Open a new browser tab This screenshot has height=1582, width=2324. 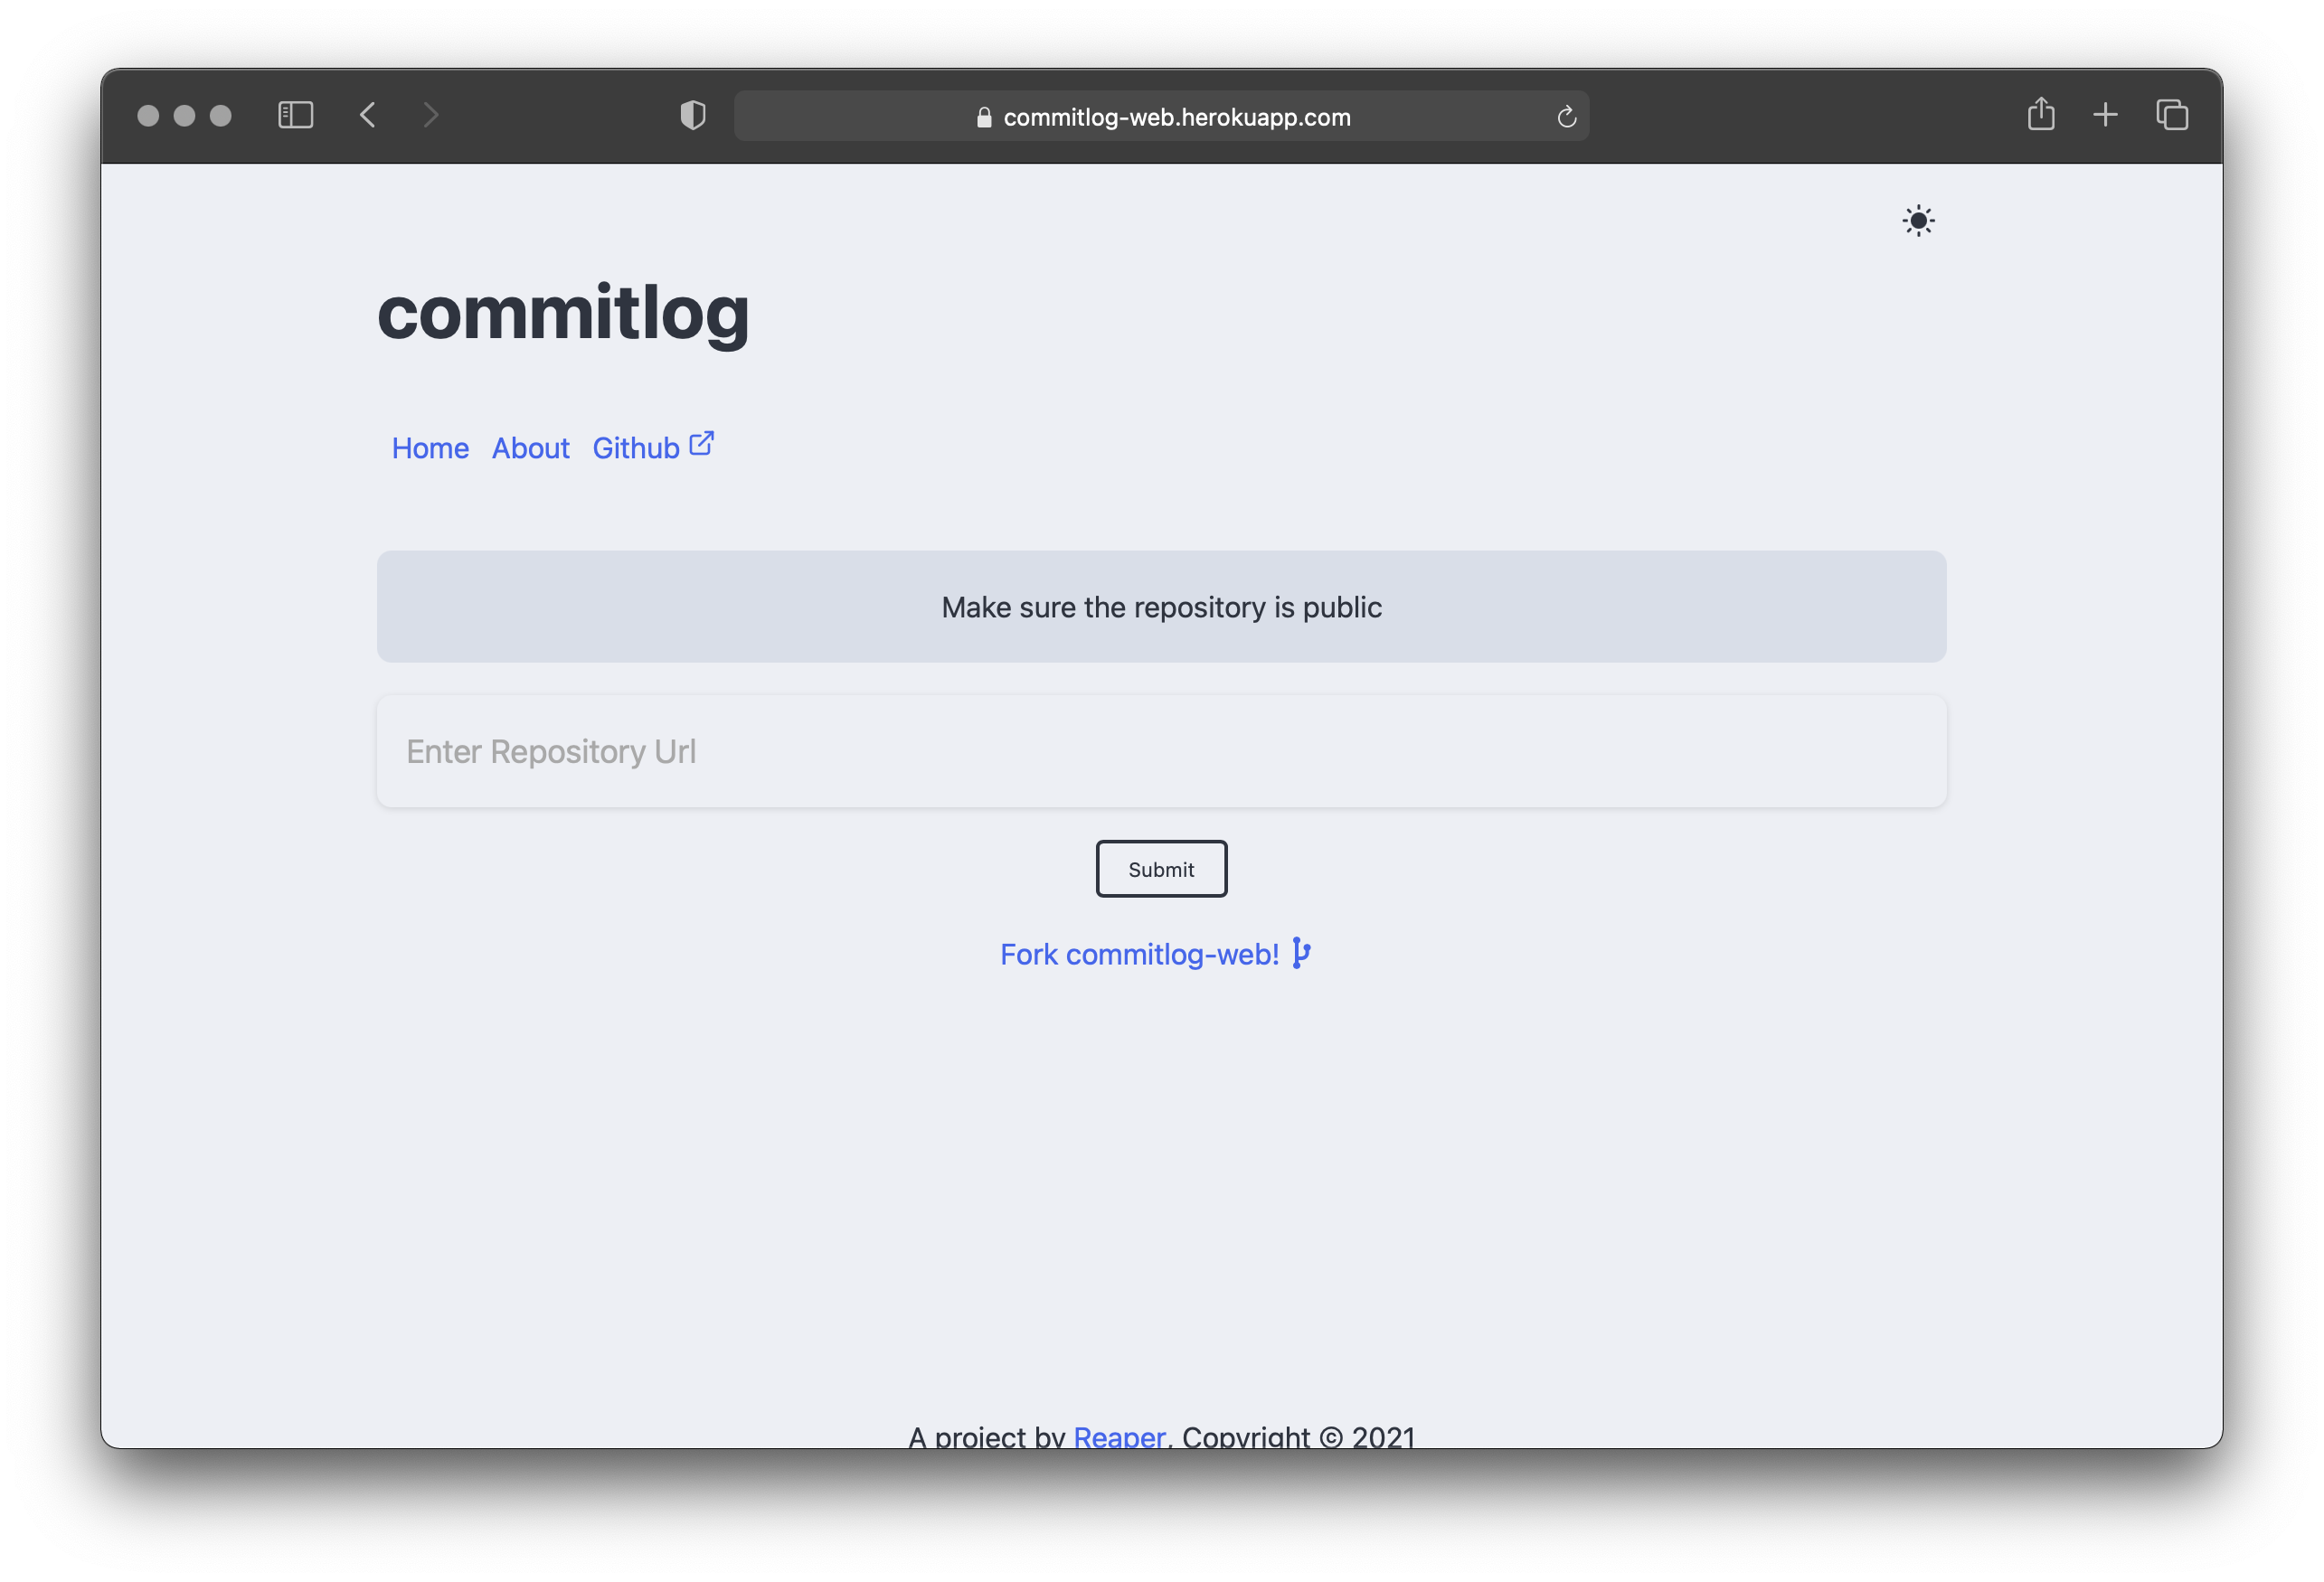[2105, 115]
